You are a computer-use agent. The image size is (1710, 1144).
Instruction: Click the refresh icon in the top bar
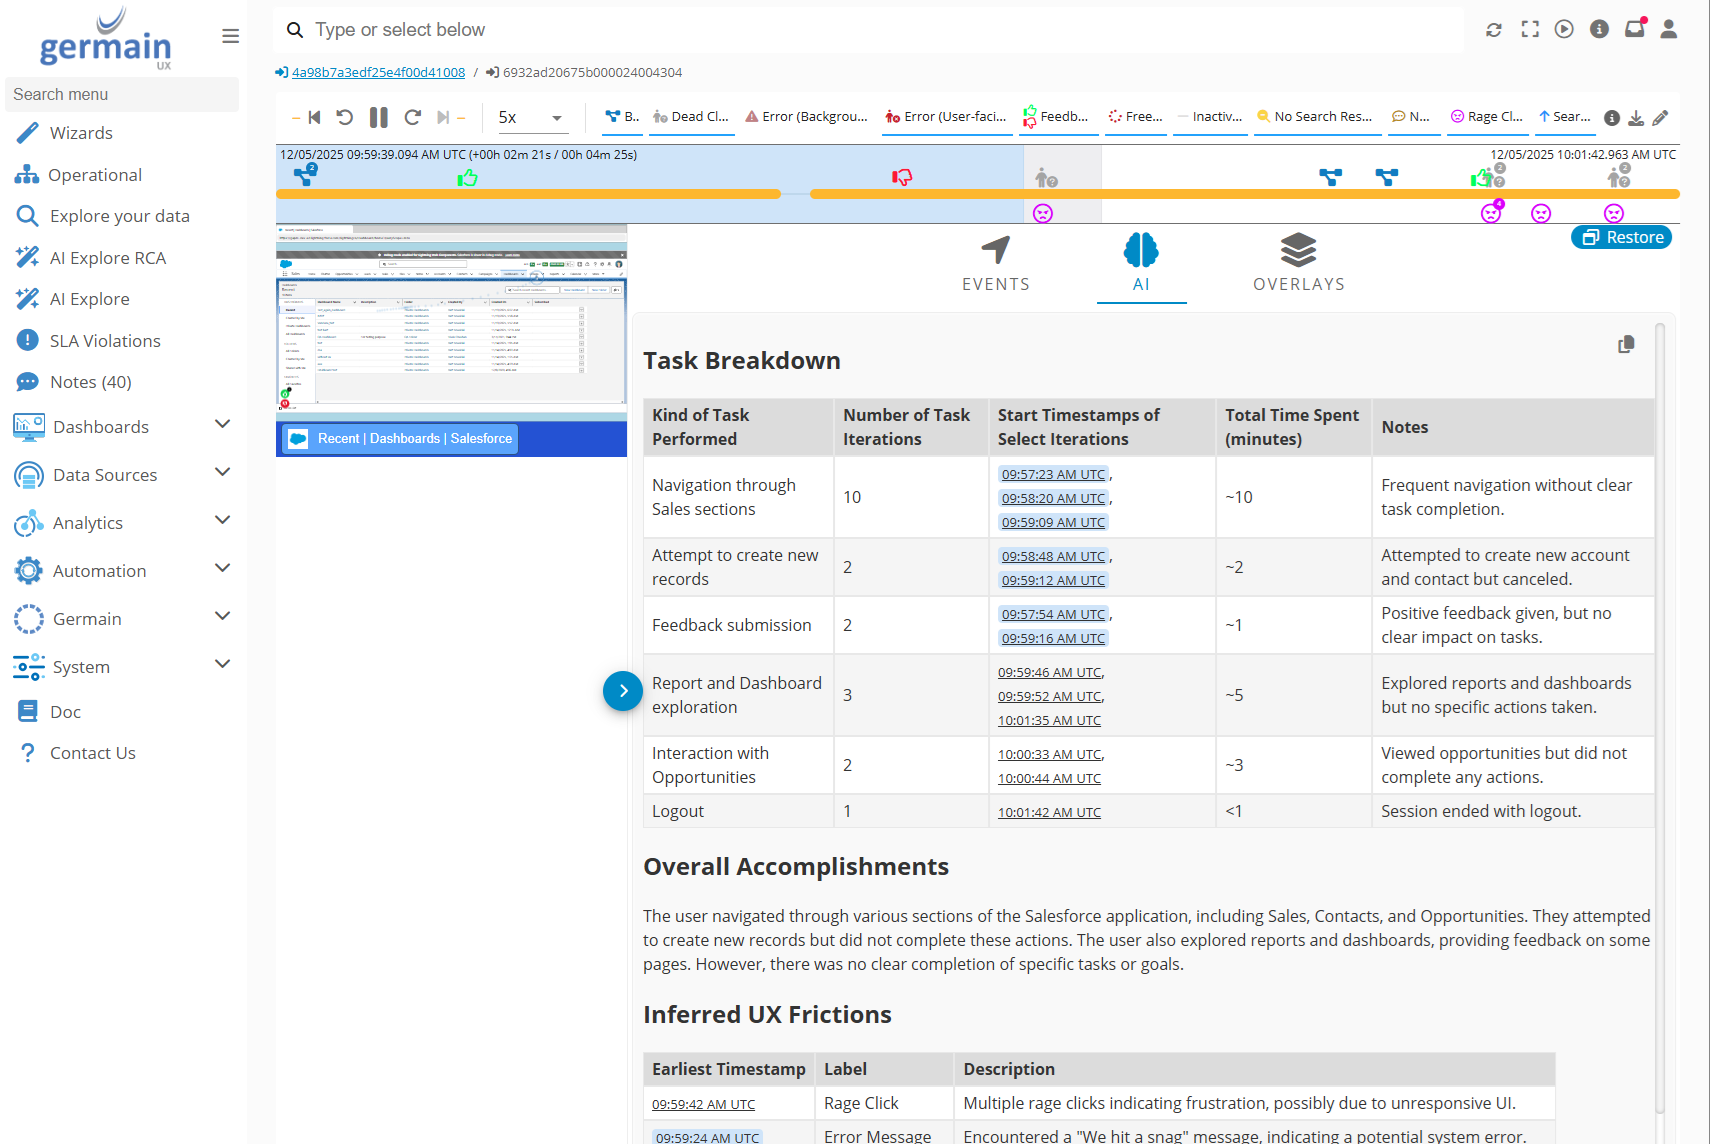[x=1494, y=30]
